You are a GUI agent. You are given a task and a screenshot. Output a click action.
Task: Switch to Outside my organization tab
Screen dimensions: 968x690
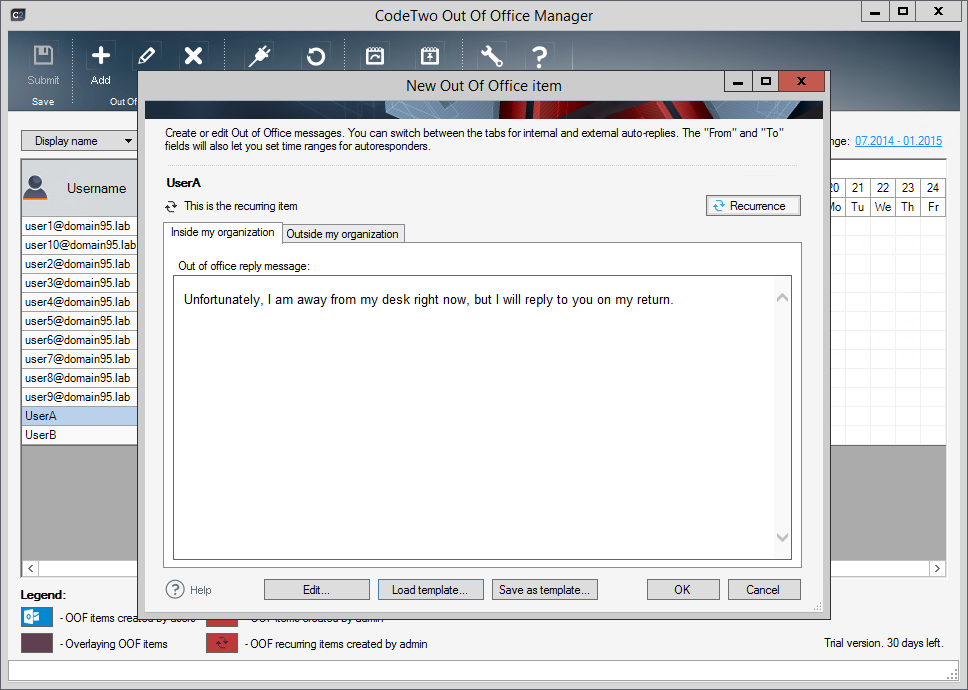pyautogui.click(x=343, y=234)
